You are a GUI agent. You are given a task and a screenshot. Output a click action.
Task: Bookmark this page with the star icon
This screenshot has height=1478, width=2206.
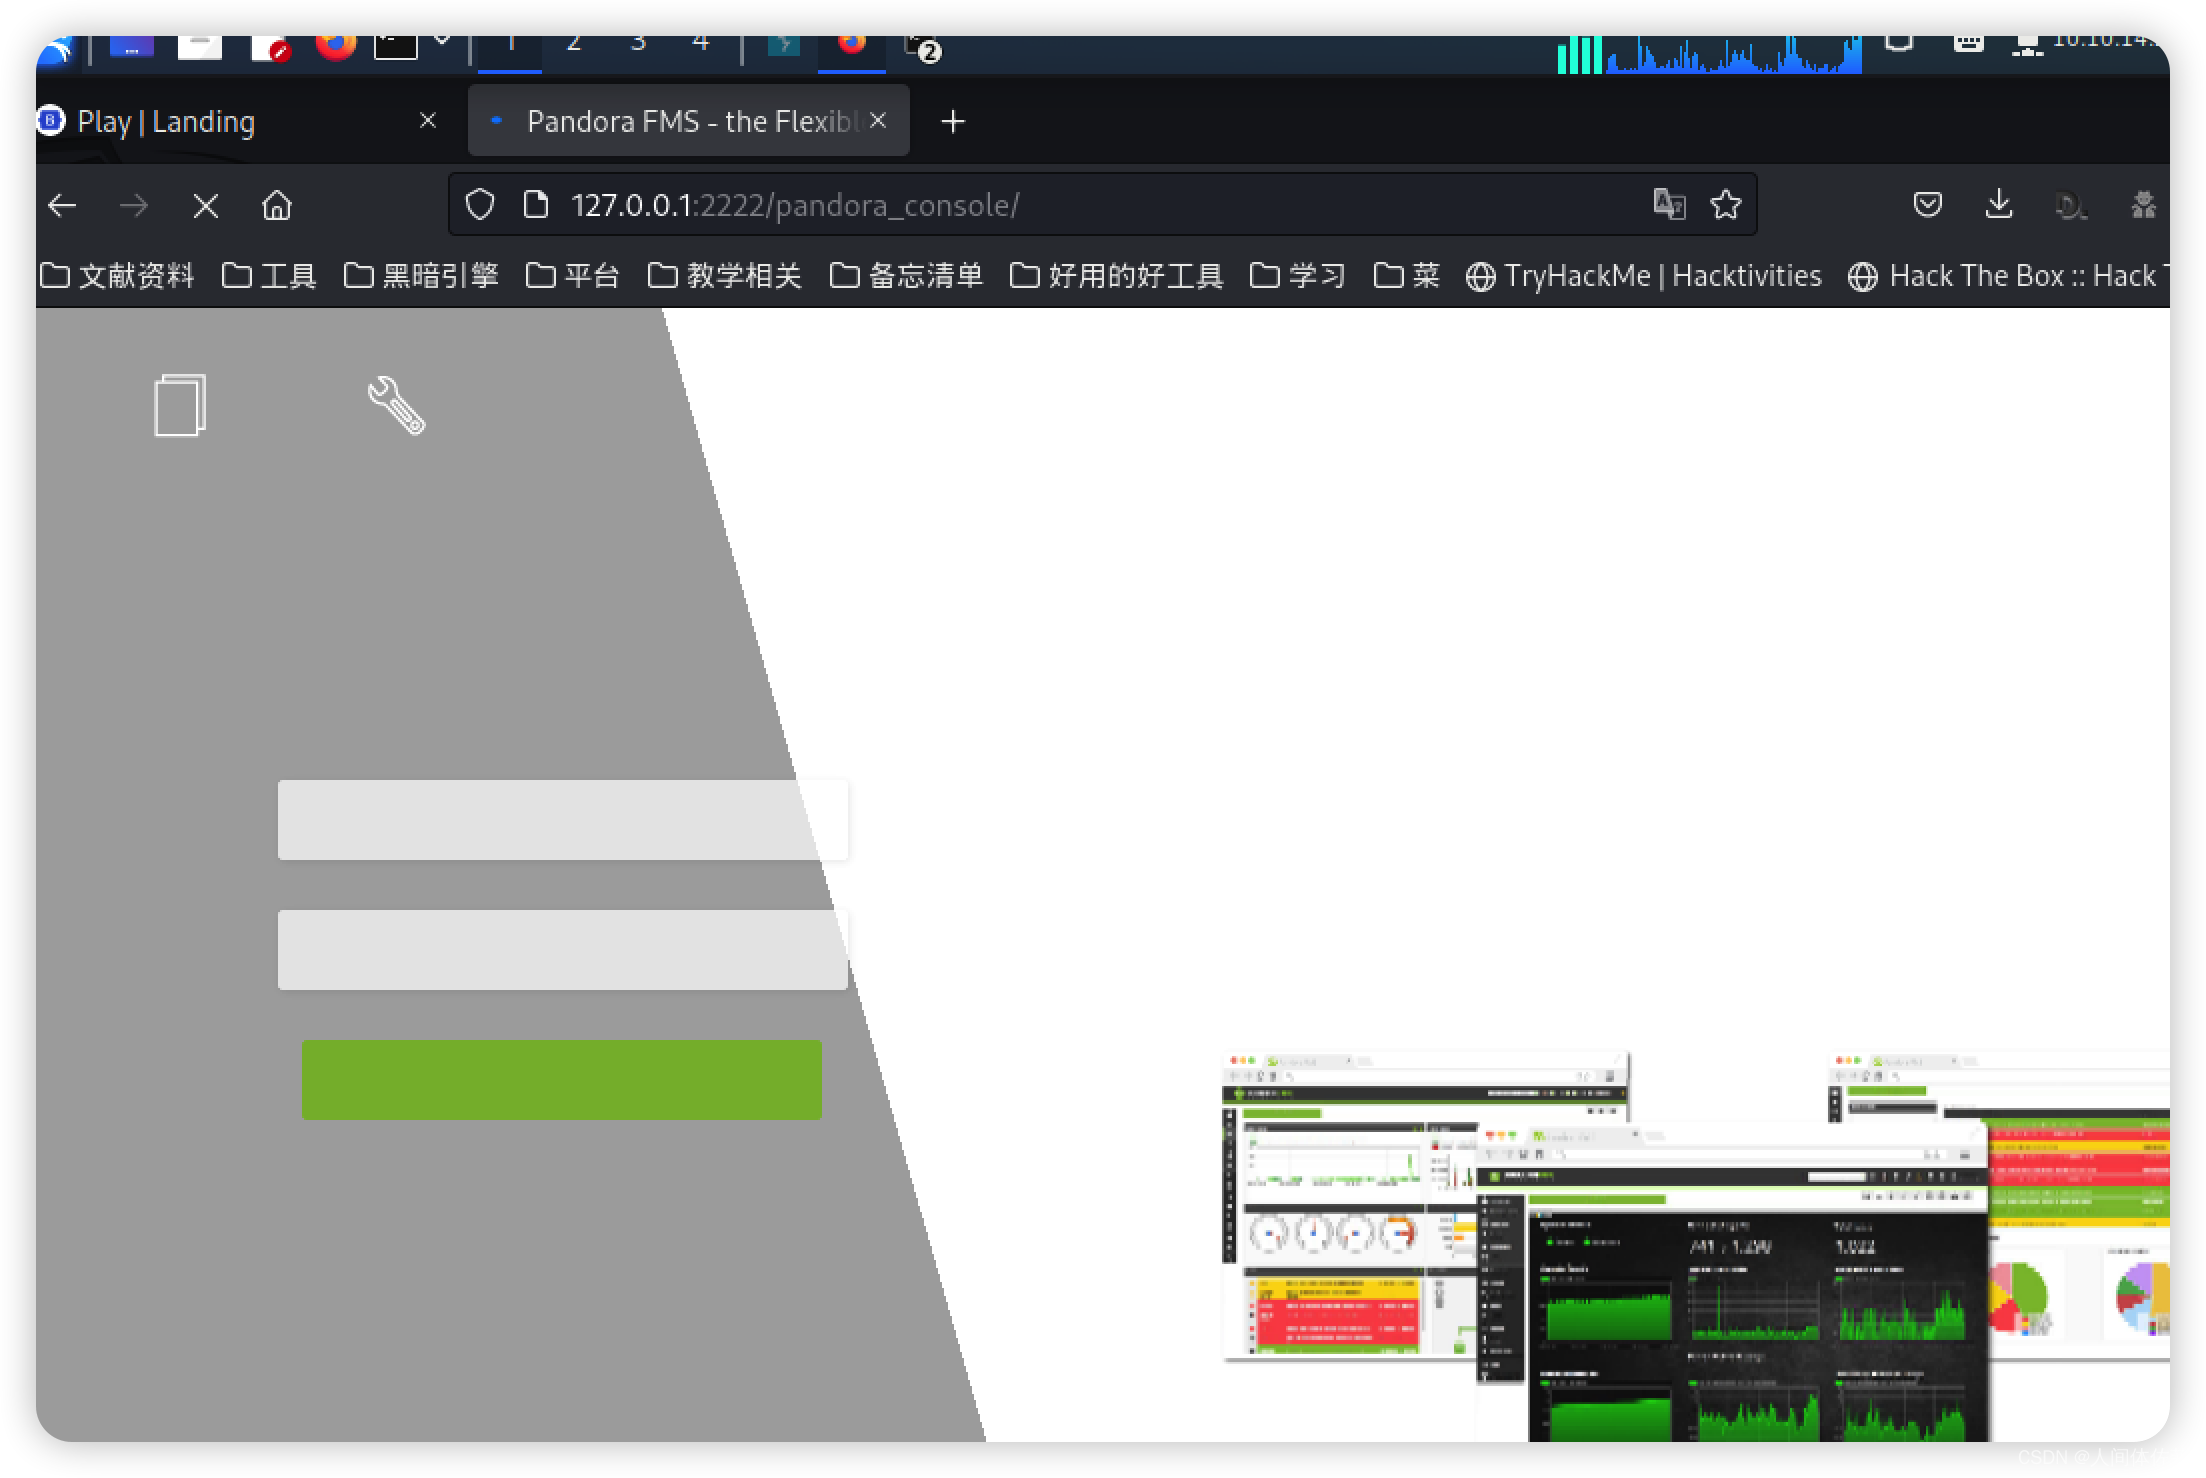1725,205
